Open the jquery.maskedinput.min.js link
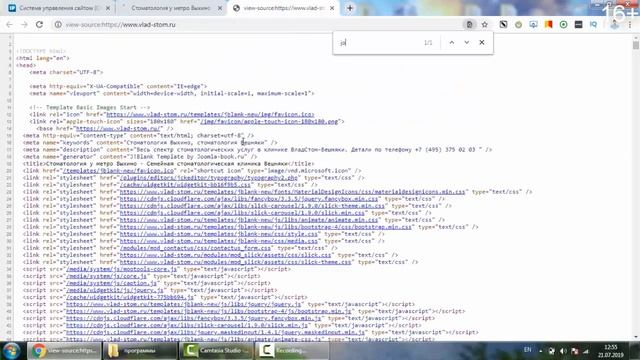The image size is (640, 360). click(215, 333)
